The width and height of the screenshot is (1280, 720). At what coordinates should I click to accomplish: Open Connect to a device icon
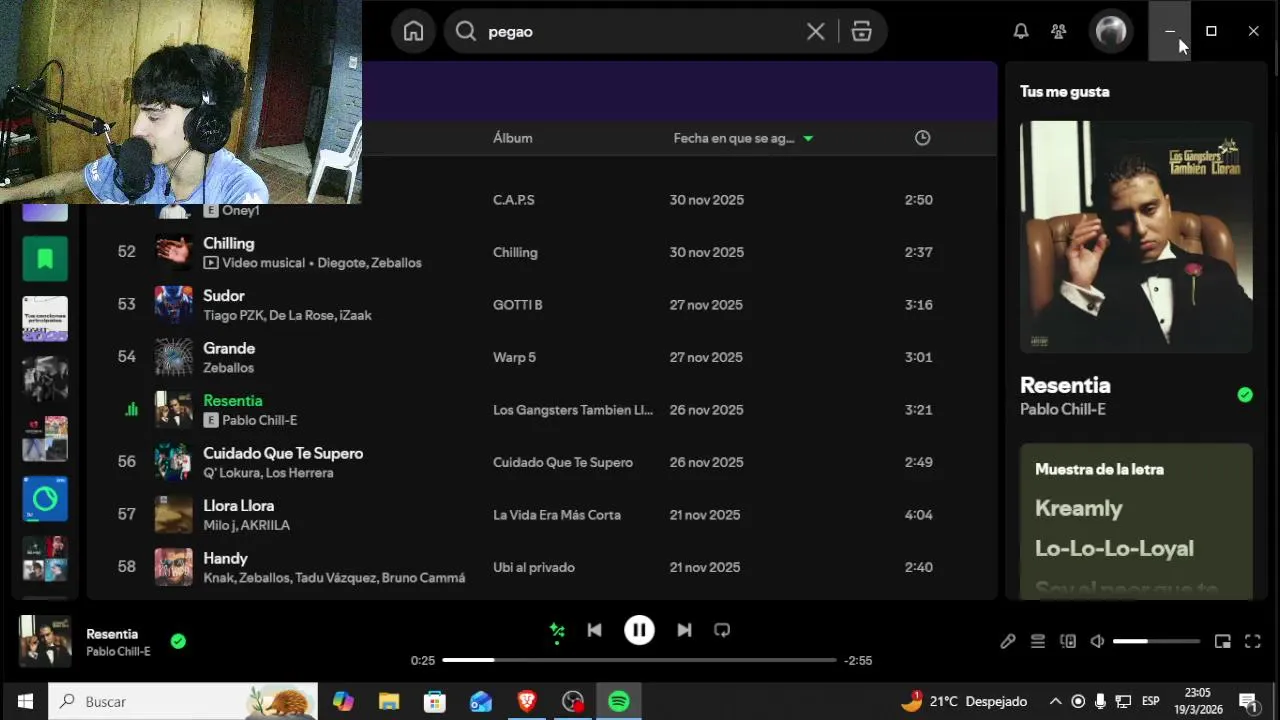tap(1067, 641)
